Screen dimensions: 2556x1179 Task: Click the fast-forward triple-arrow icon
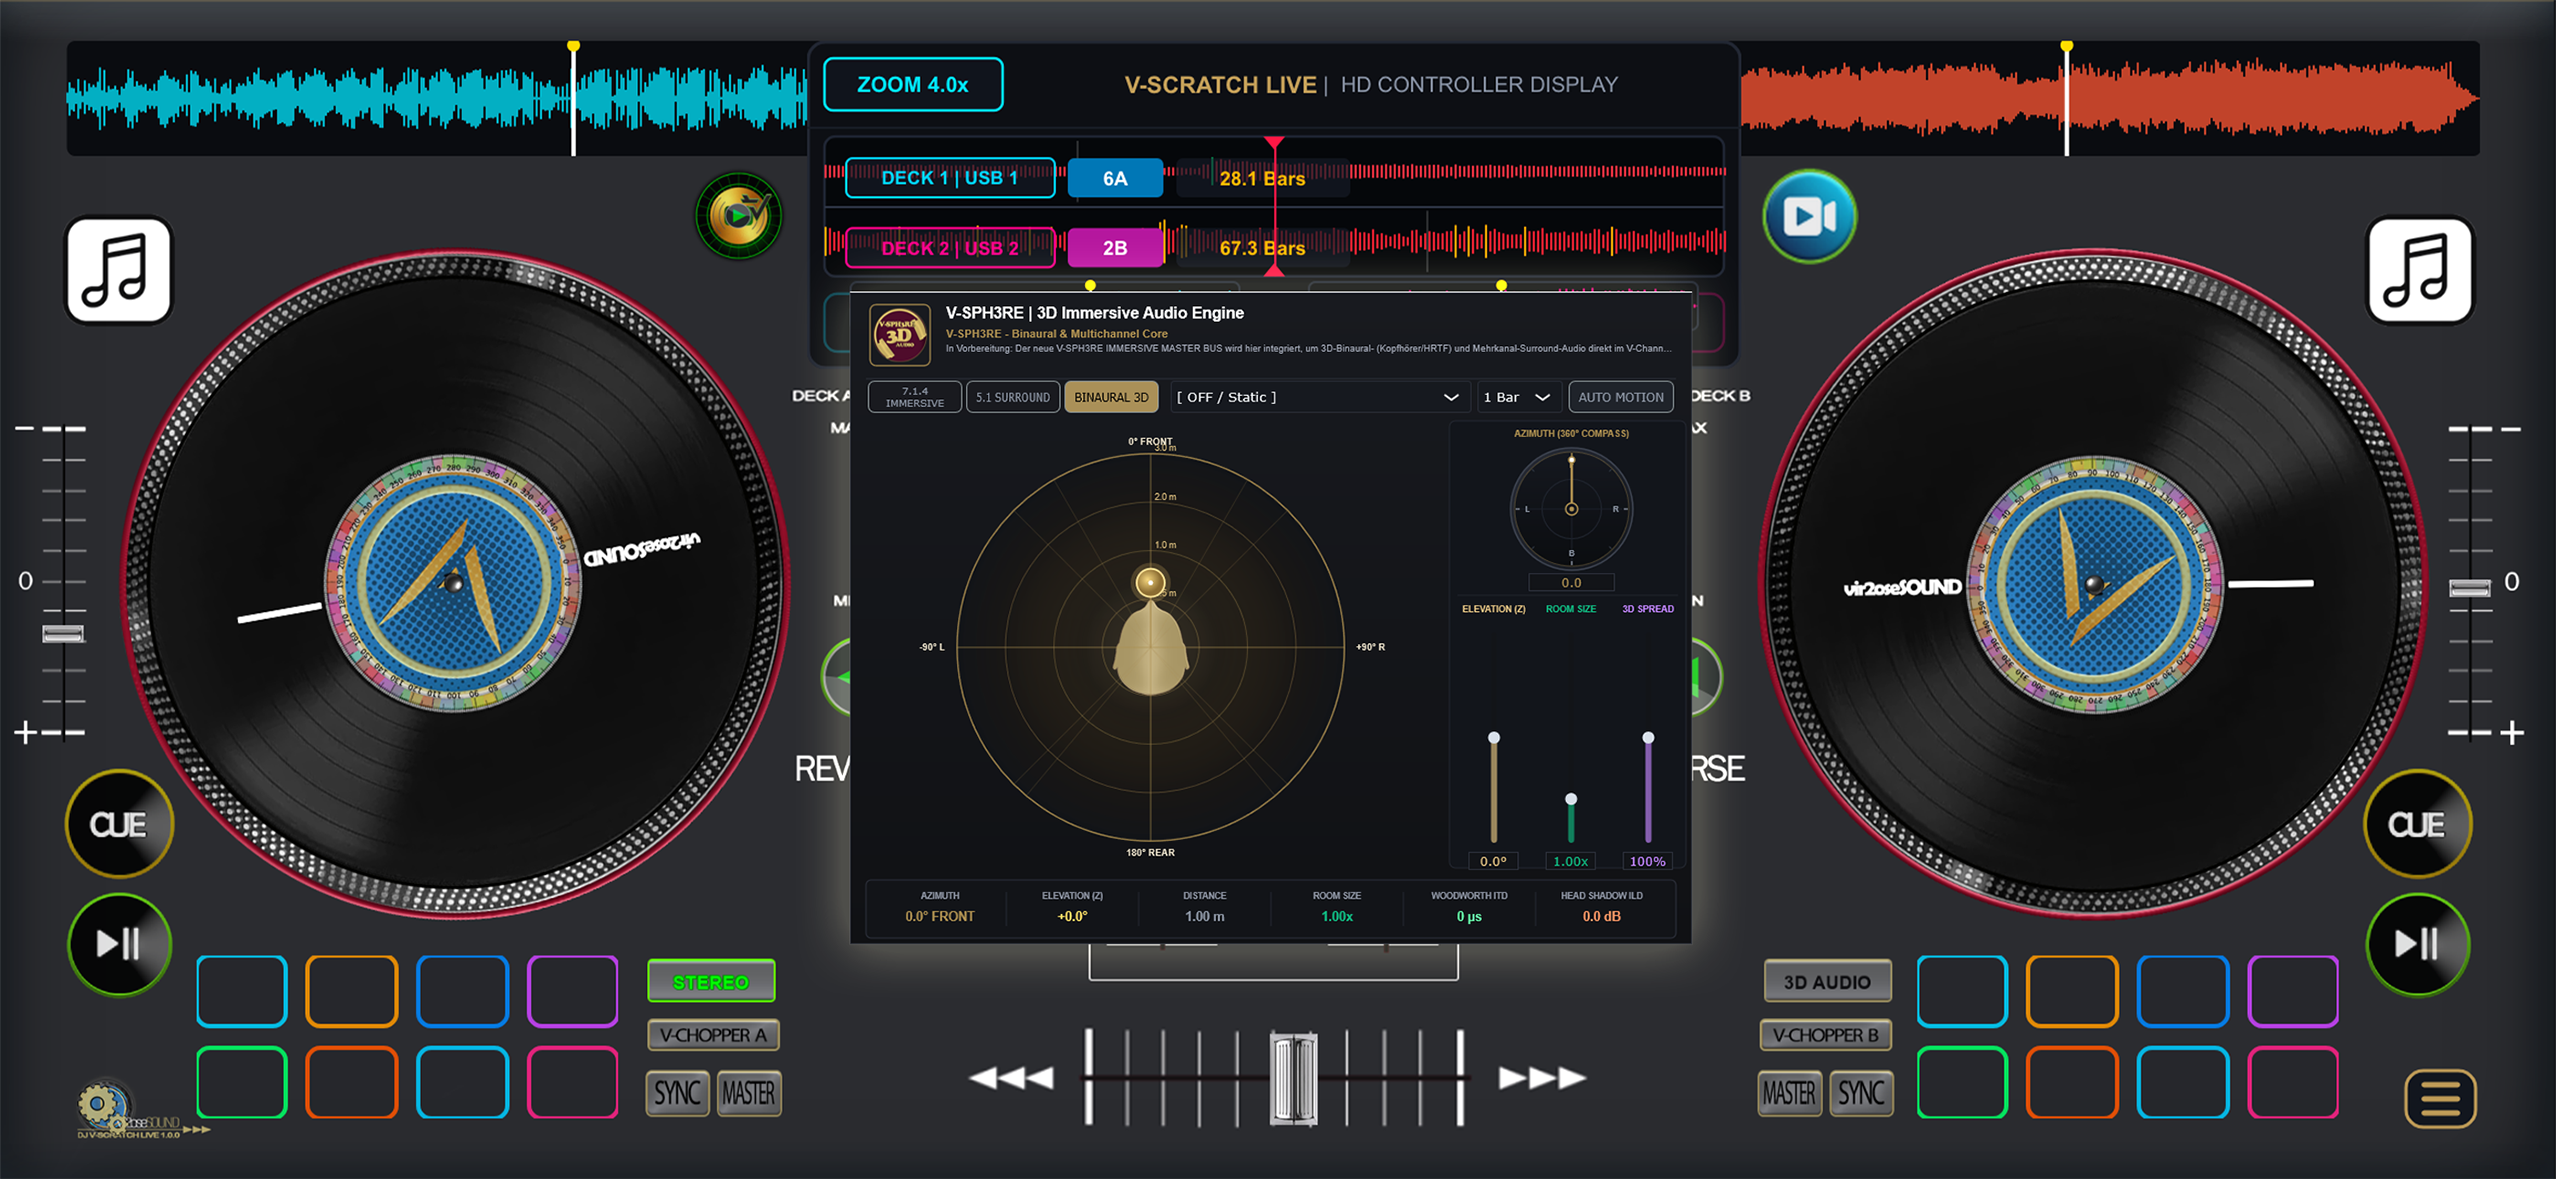(x=1542, y=1078)
